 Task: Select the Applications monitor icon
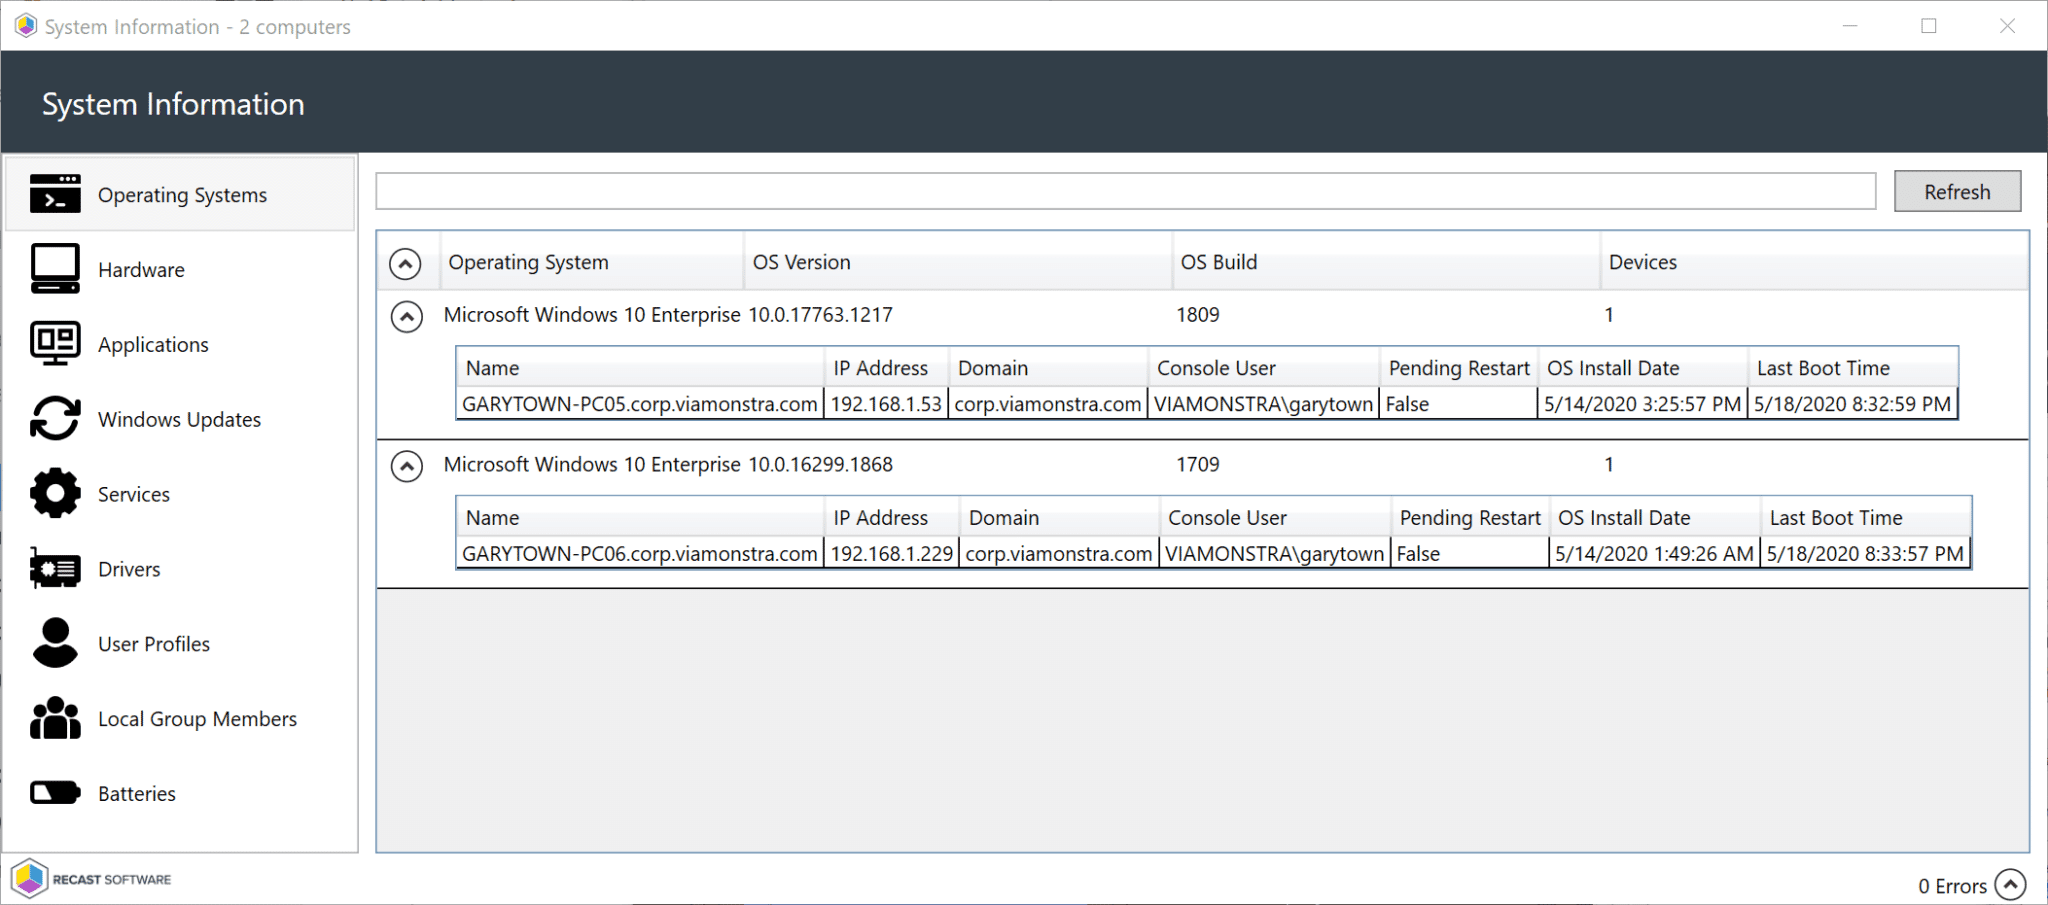(55, 344)
